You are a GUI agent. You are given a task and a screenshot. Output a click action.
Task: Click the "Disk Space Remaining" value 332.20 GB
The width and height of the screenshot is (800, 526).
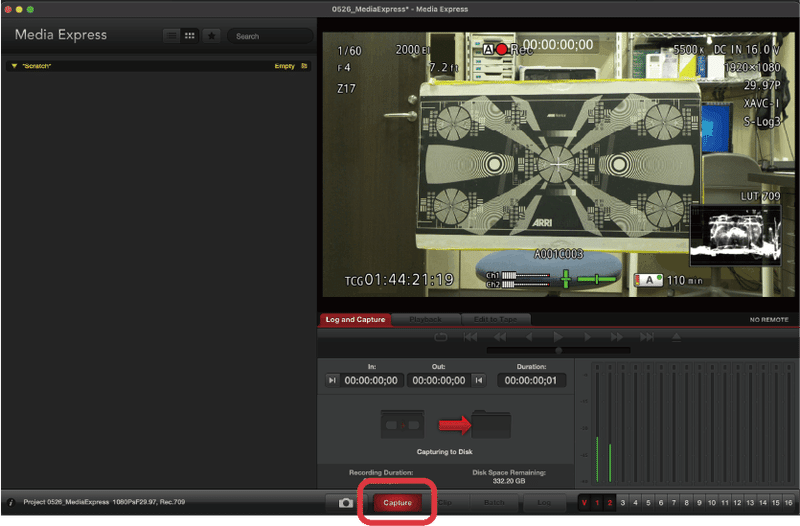(509, 481)
